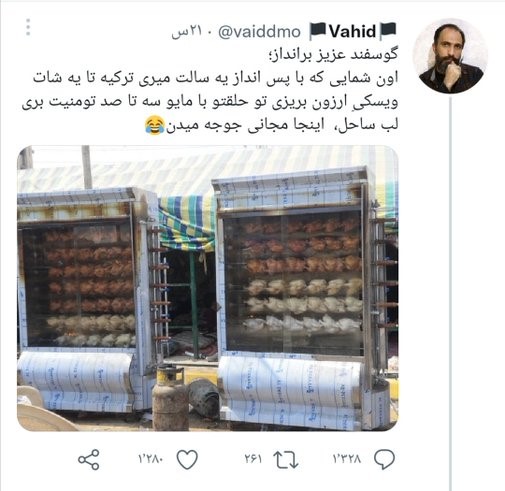Click the reply count number
This screenshot has height=491, width=505.
point(347,459)
